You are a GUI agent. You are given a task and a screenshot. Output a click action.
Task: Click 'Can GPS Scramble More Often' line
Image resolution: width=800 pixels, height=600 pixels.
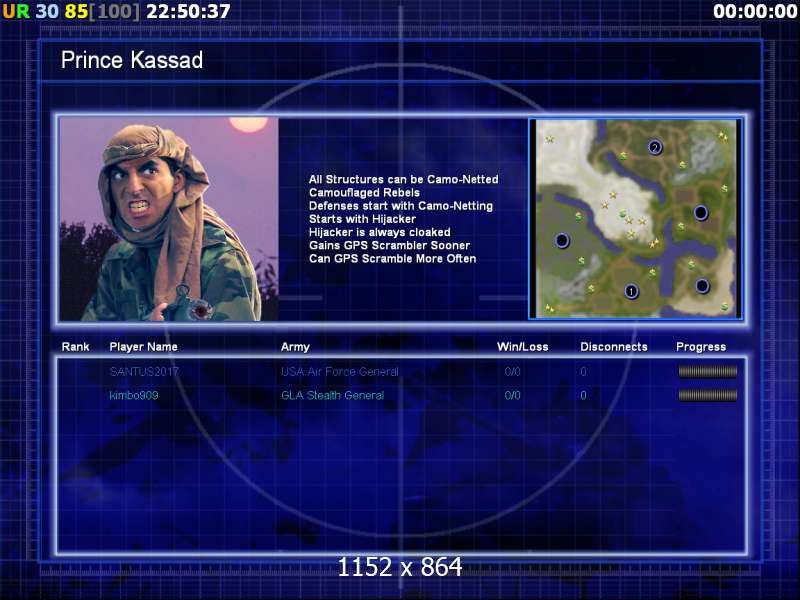point(392,259)
